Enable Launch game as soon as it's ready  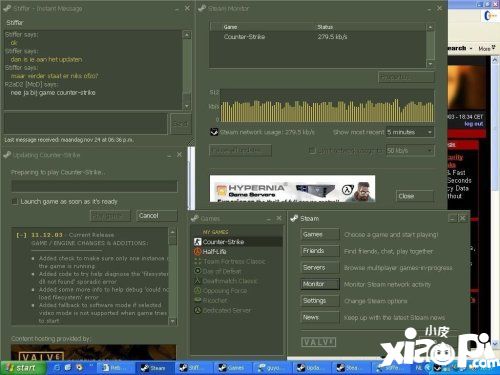coord(15,201)
